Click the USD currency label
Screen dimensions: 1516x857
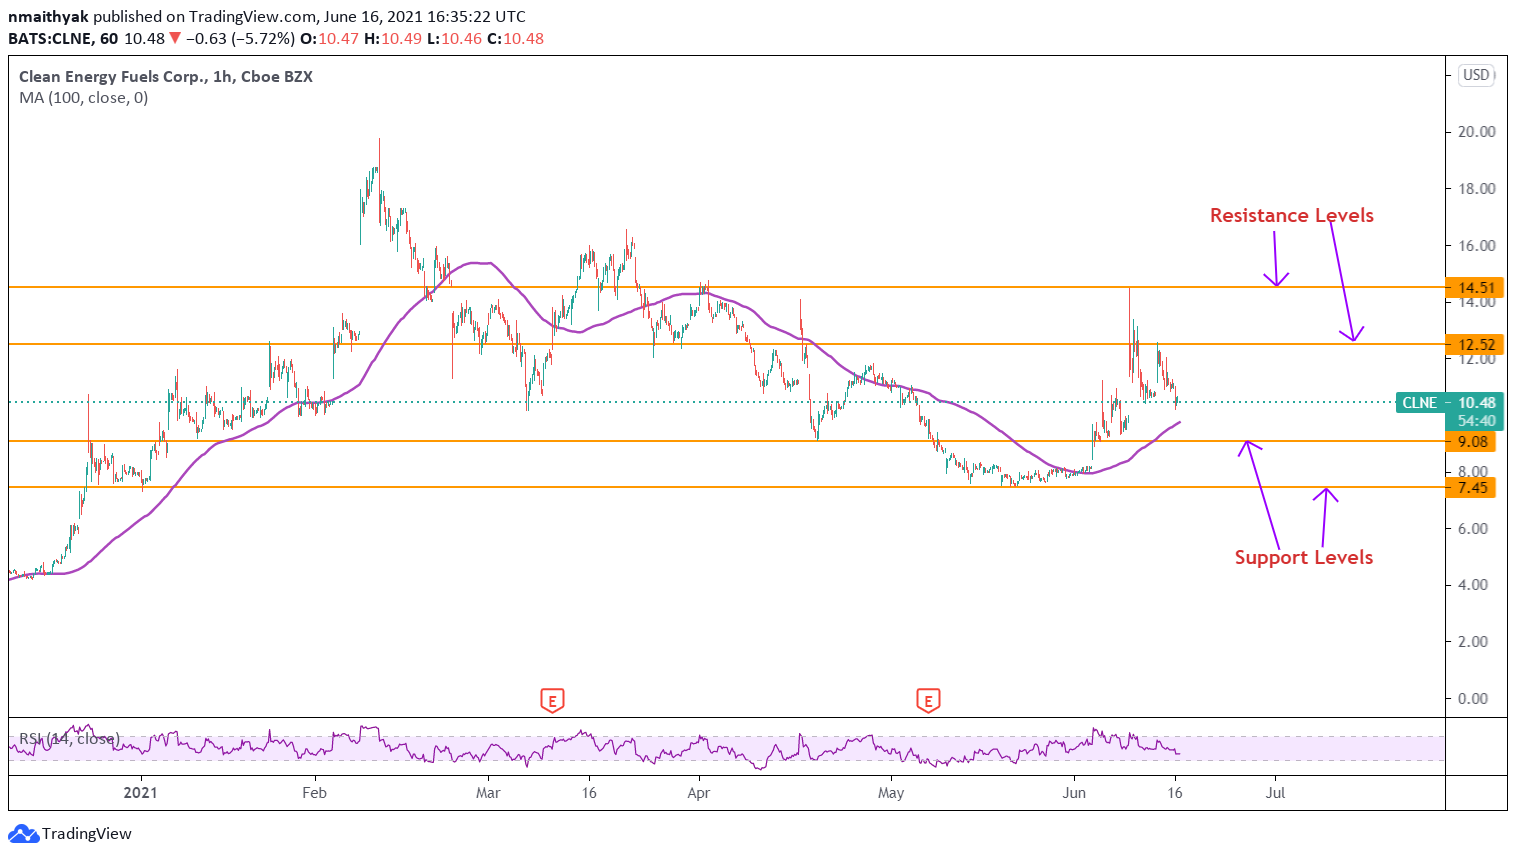point(1476,75)
